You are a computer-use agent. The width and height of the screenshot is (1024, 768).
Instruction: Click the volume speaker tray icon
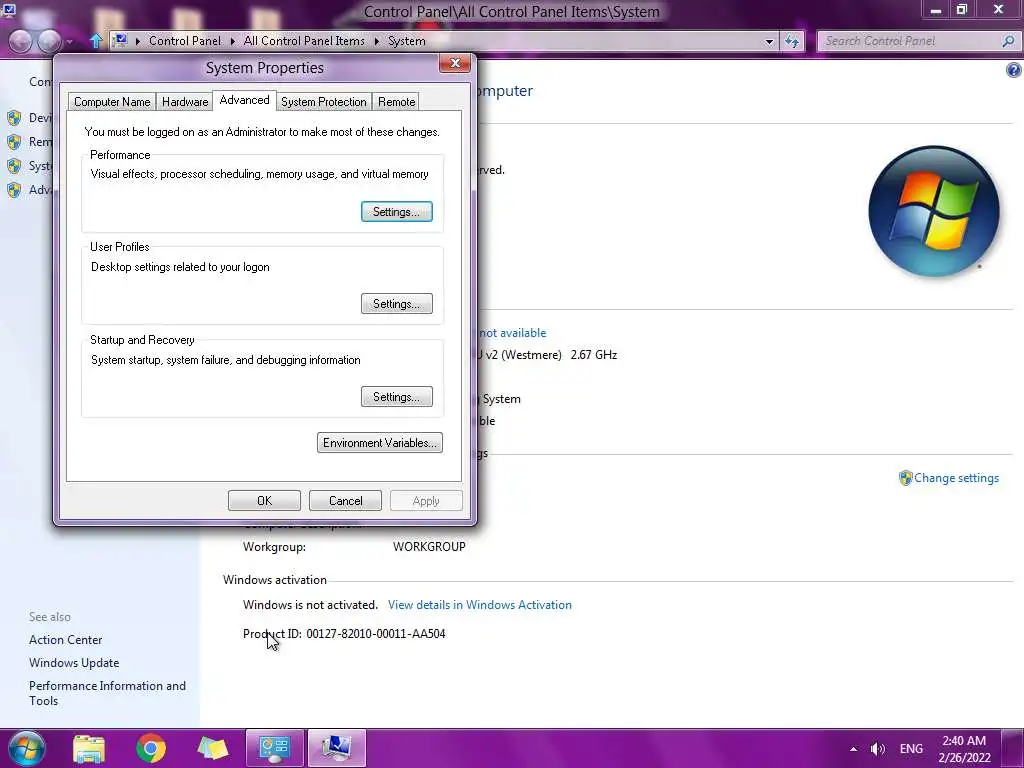pos(878,749)
